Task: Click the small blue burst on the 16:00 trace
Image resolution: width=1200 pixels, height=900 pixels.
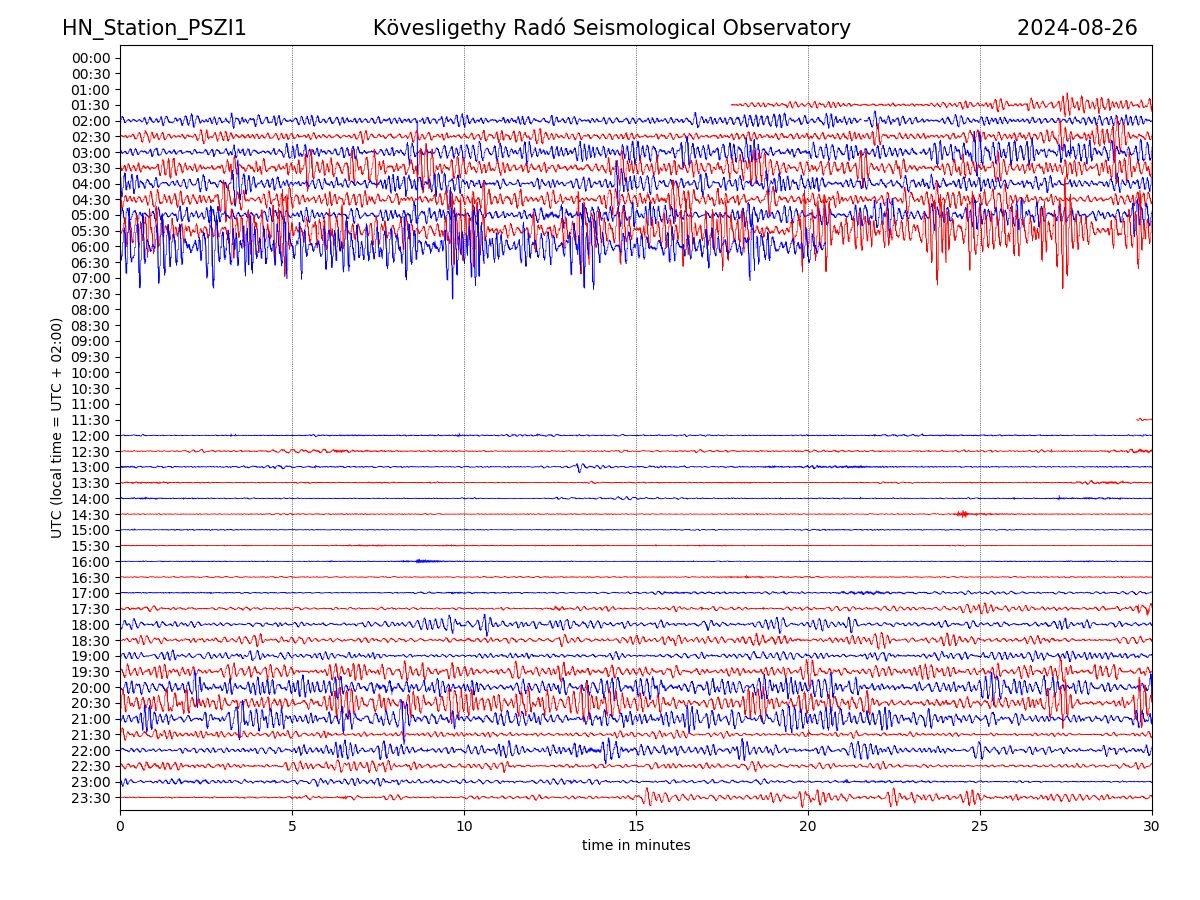Action: 423,561
